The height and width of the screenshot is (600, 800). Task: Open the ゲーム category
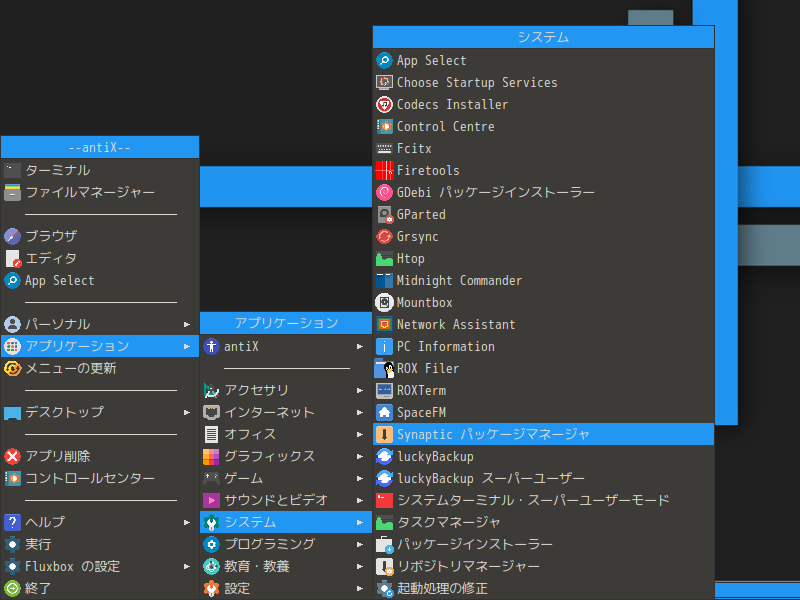[x=286, y=478]
